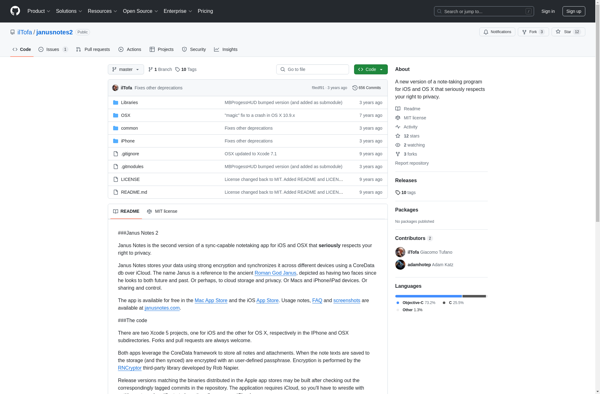Open the Actions tab
Viewport: 600px width, 394px height.
pos(130,49)
